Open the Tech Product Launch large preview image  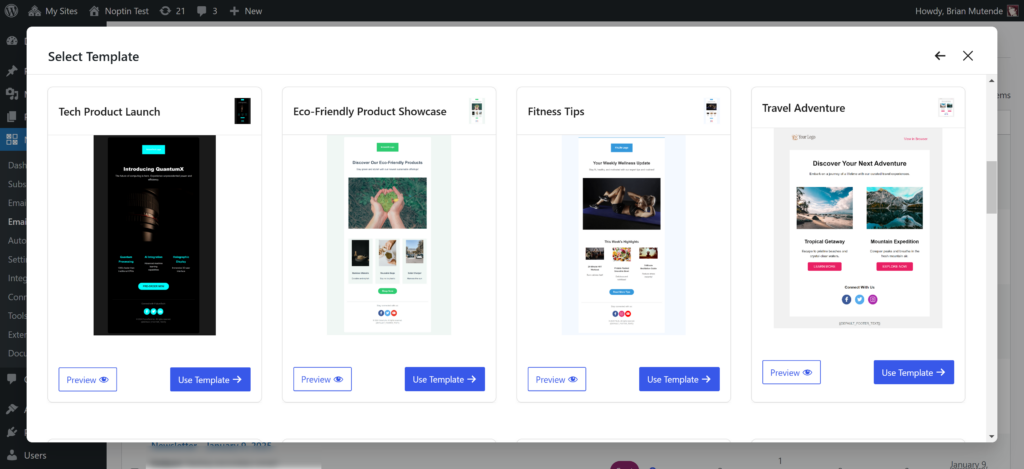pos(154,235)
